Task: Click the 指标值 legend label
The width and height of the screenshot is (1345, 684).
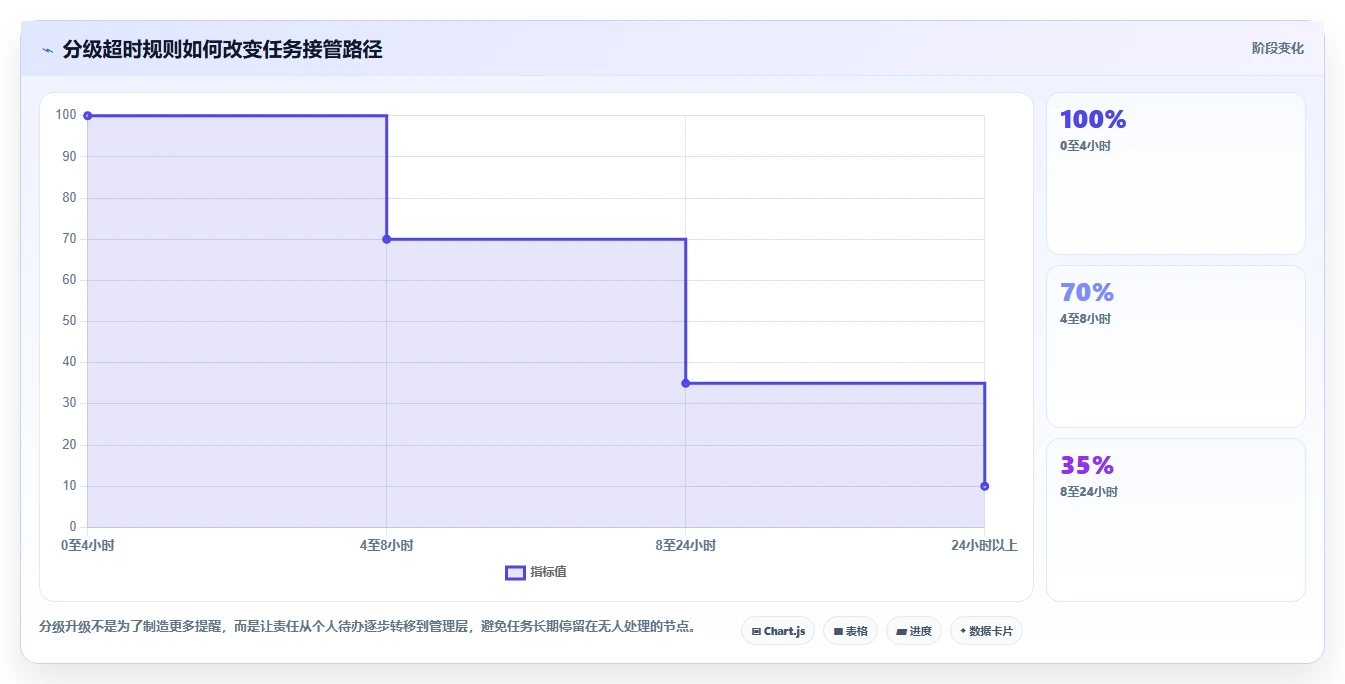Action: (x=548, y=572)
